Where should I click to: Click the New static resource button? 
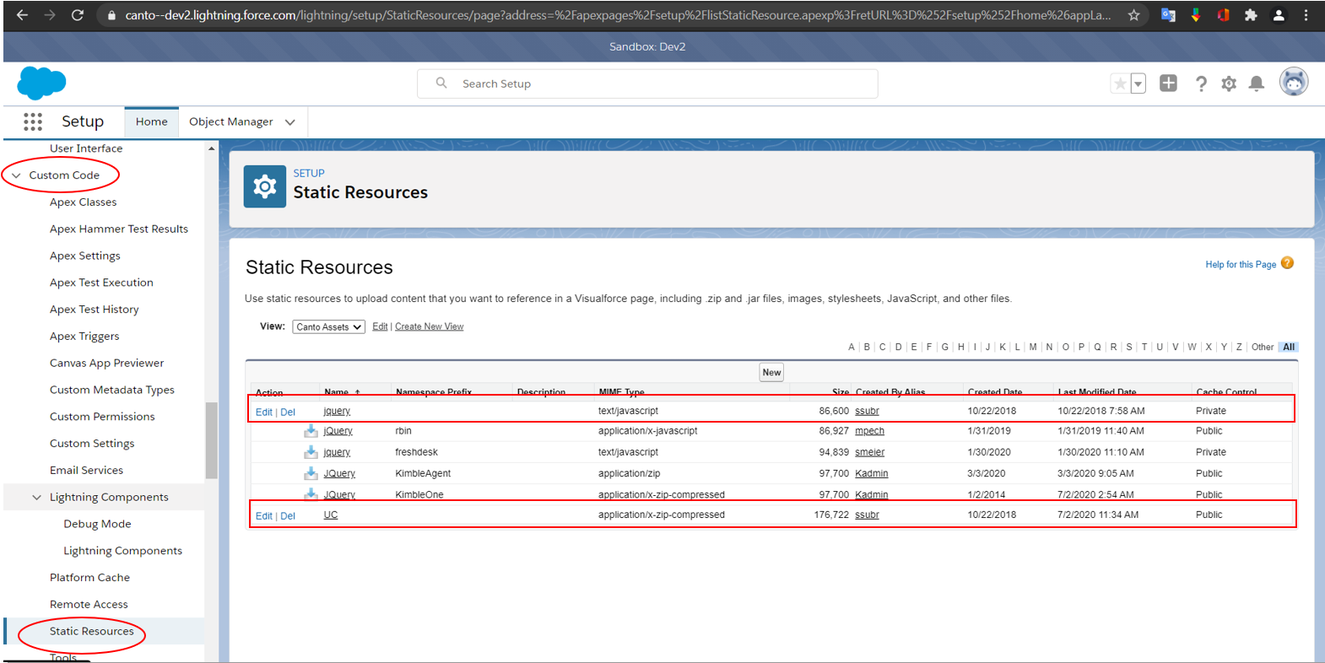click(771, 372)
